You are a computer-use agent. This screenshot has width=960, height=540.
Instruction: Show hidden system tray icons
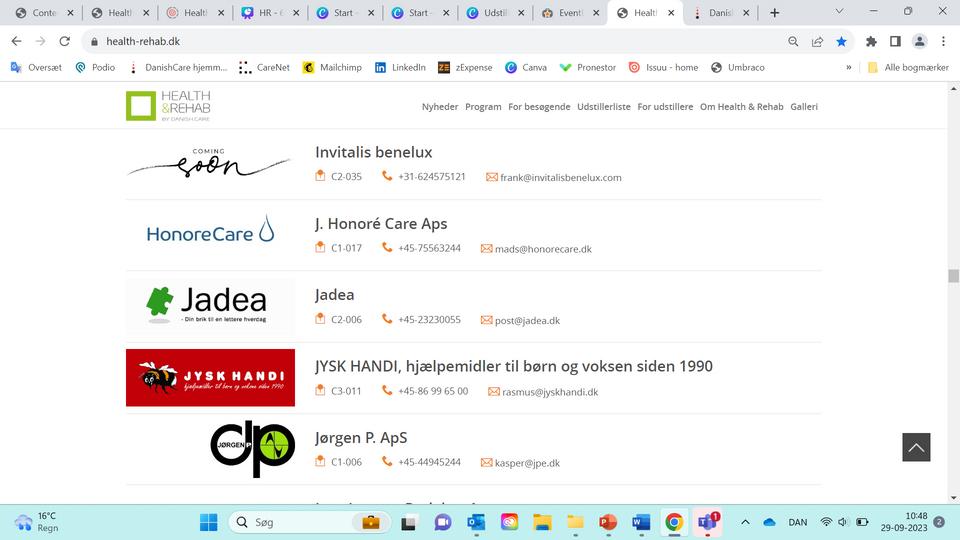coord(745,522)
